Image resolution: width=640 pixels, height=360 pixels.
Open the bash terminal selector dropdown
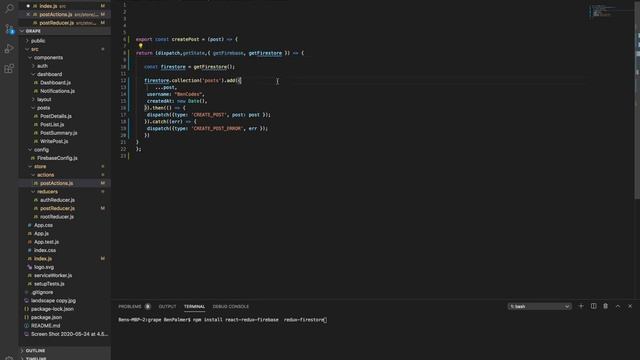[539, 306]
